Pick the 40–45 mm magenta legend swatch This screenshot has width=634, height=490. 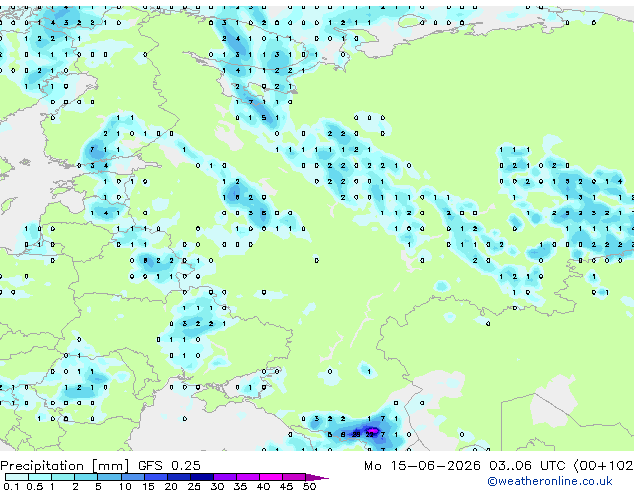click(x=271, y=477)
